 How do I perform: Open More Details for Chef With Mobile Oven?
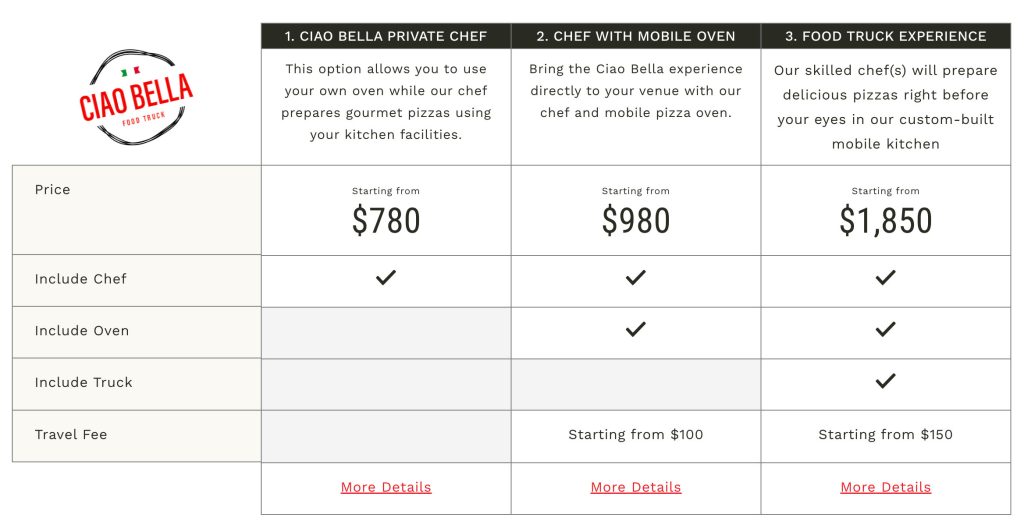pos(635,487)
